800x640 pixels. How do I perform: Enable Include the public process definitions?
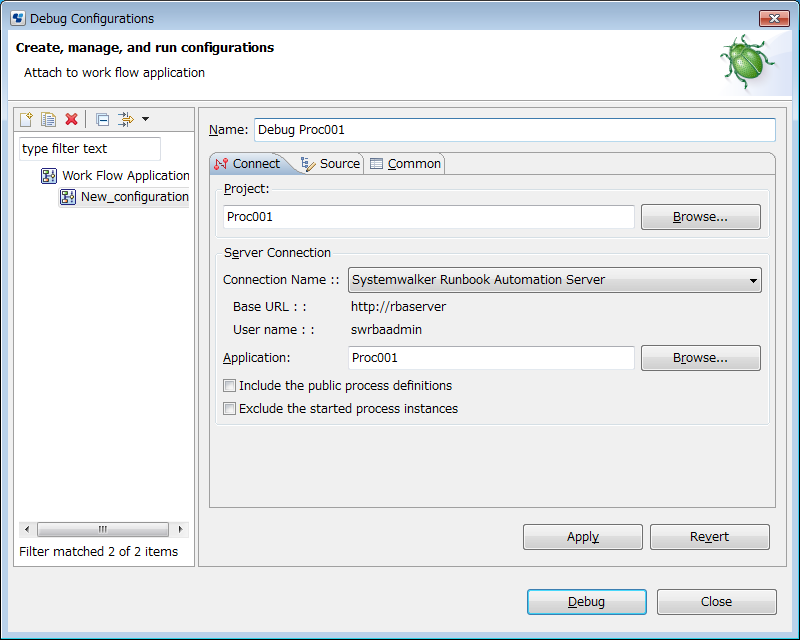tap(230, 386)
